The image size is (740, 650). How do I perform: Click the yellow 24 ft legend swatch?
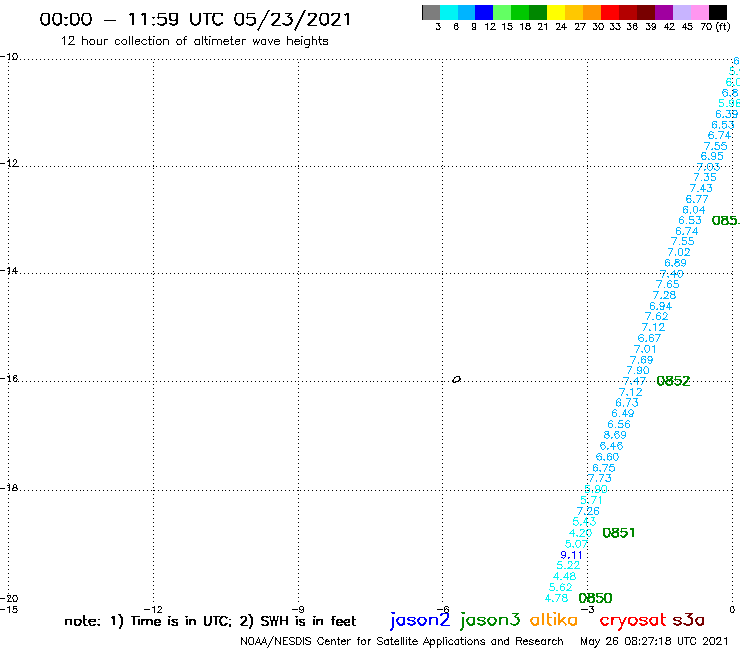tap(556, 12)
